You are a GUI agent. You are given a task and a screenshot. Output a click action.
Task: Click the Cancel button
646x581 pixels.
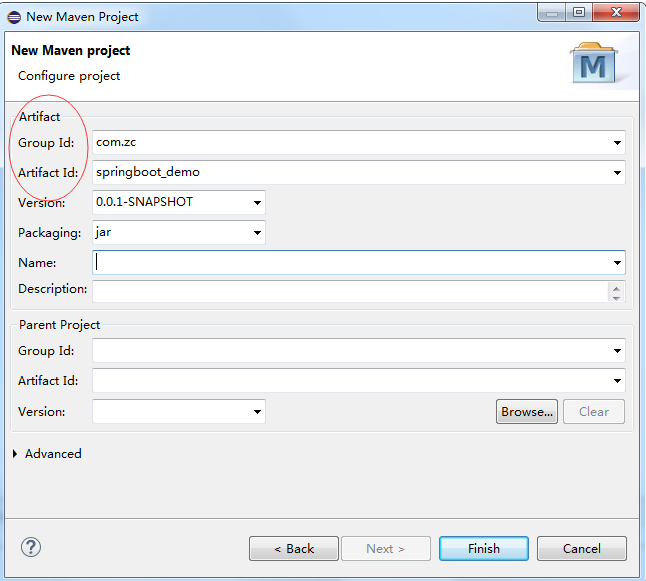tap(582, 548)
